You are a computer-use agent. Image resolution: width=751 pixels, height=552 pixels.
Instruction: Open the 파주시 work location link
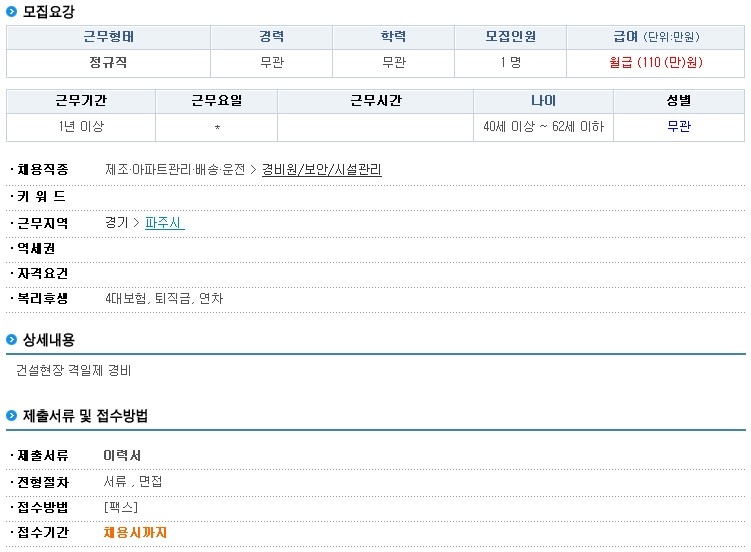(165, 223)
